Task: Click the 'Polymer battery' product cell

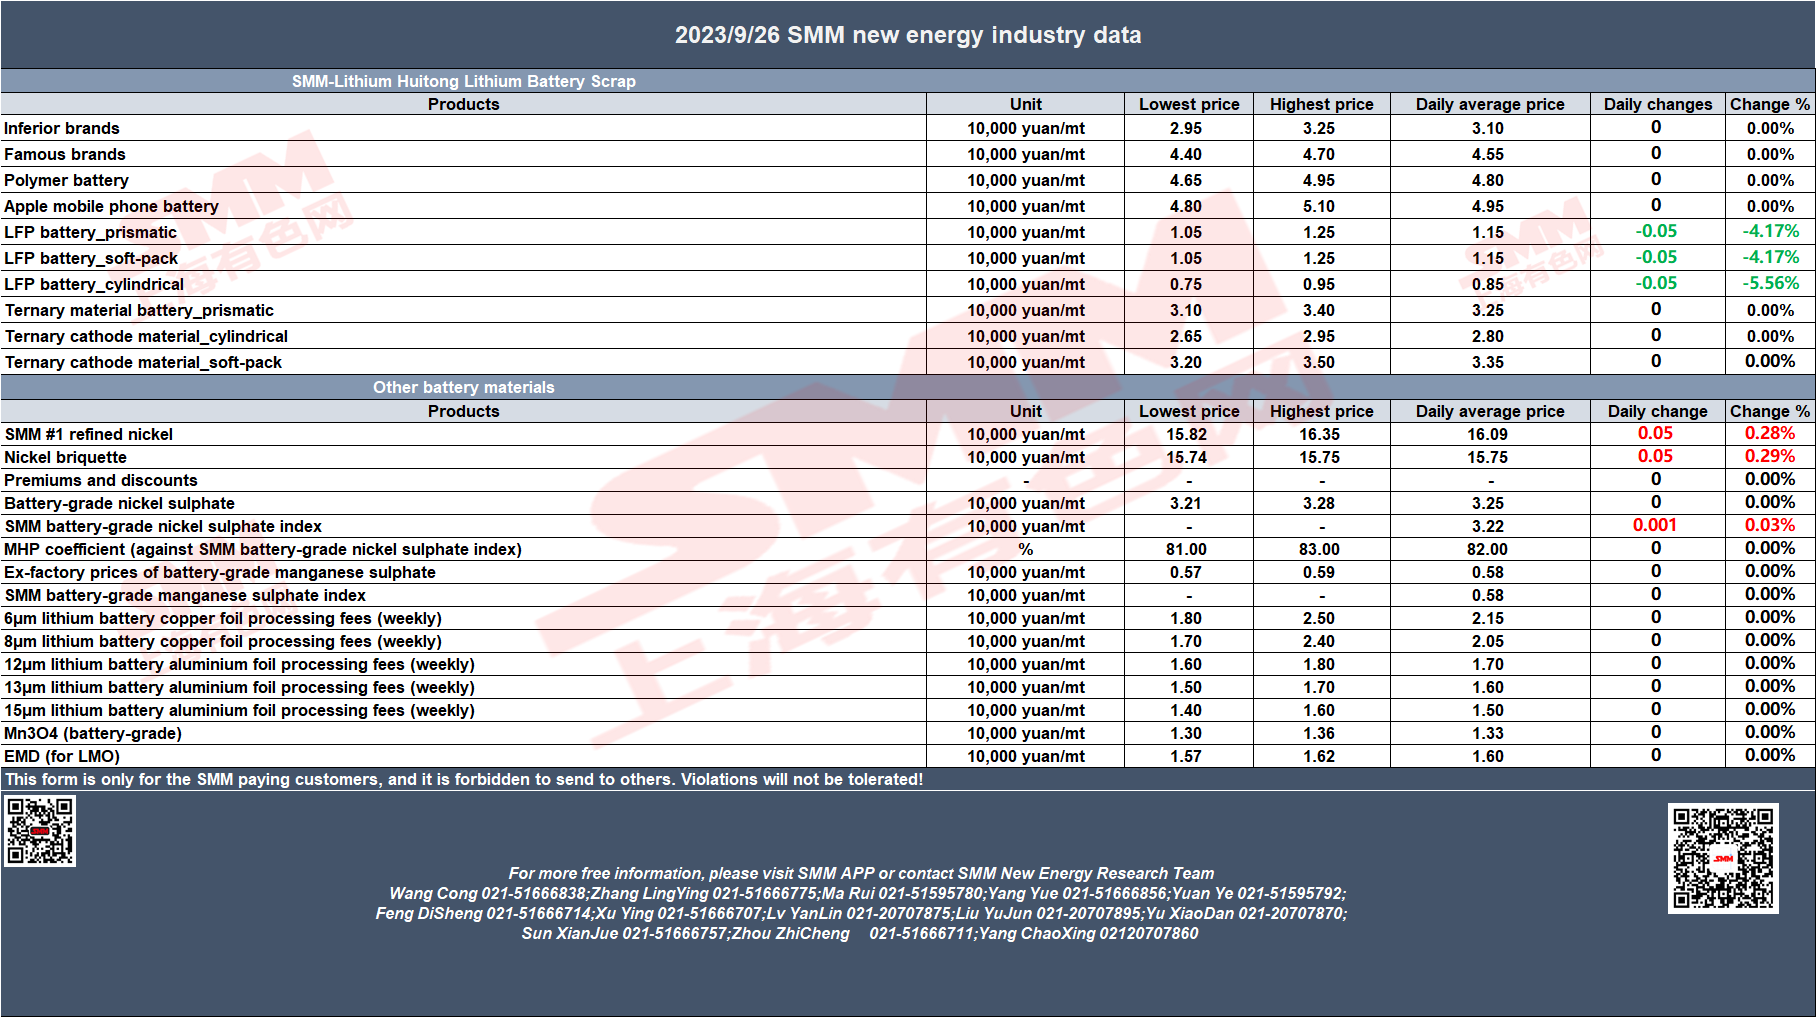Action: tap(66, 180)
